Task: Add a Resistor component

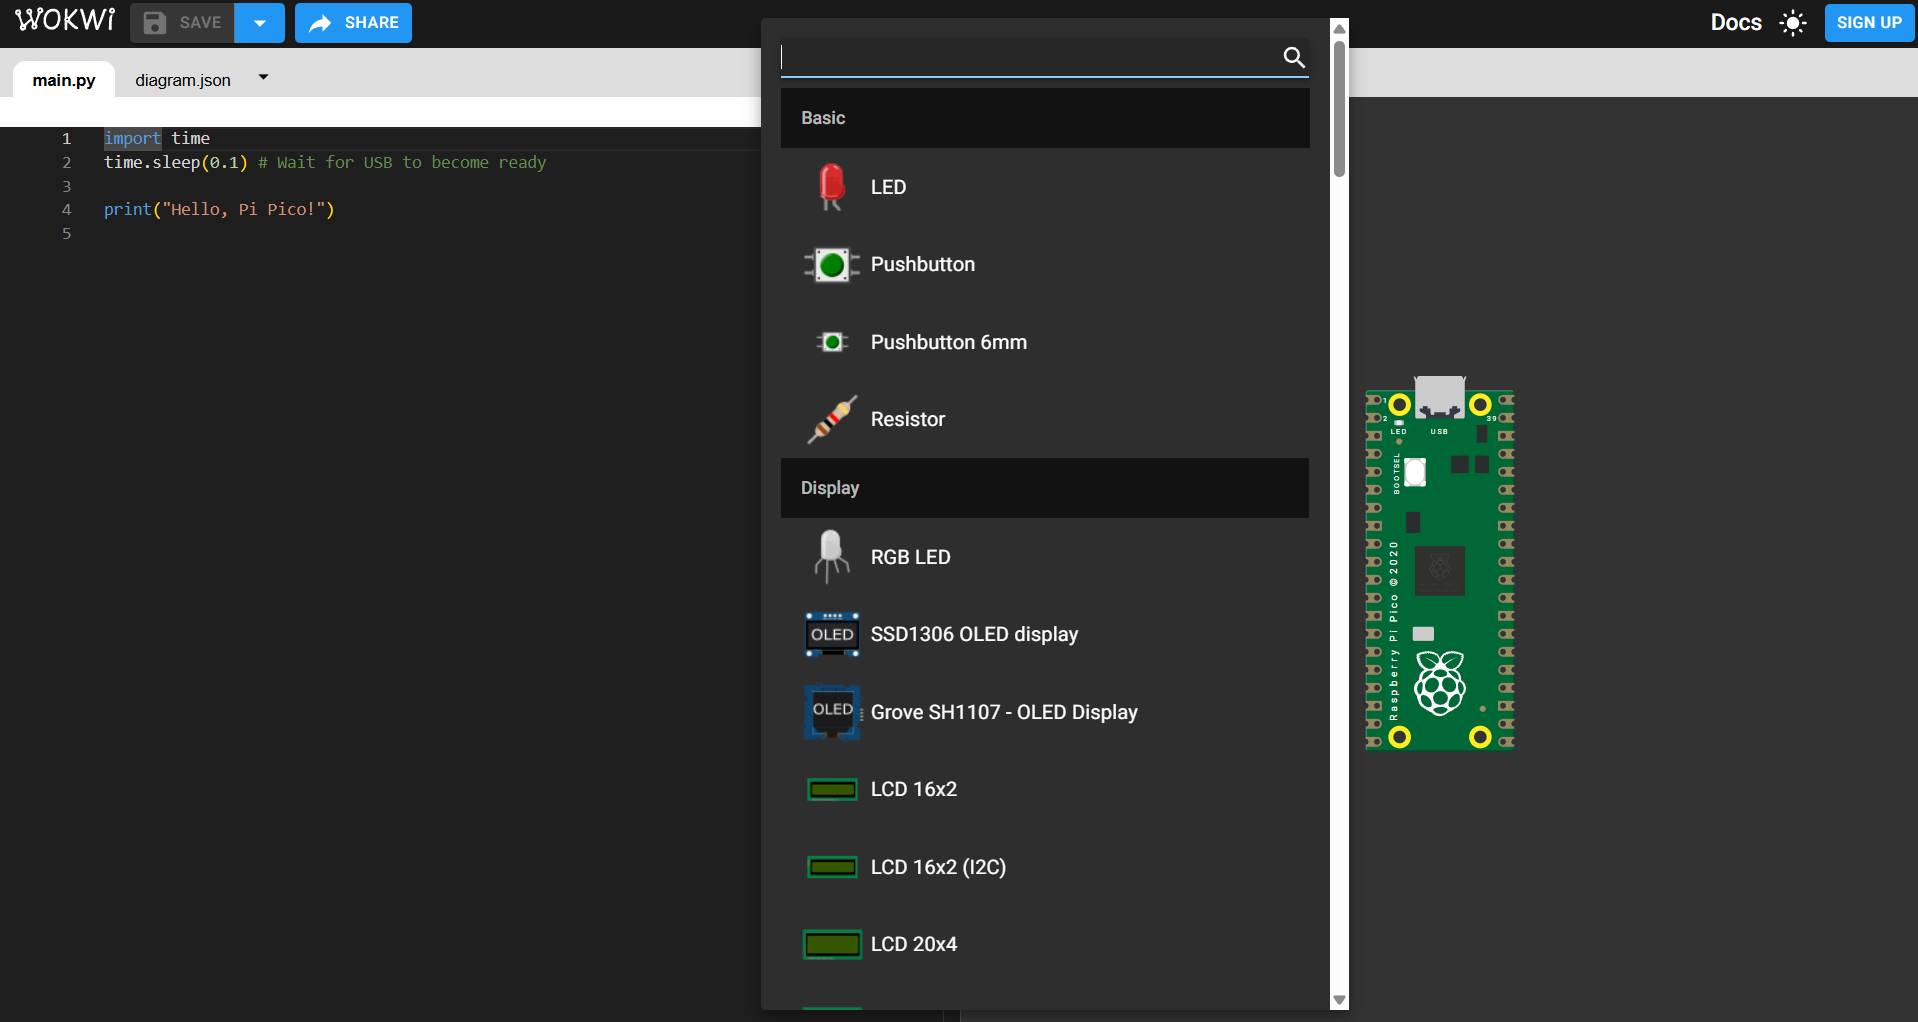Action: click(906, 419)
